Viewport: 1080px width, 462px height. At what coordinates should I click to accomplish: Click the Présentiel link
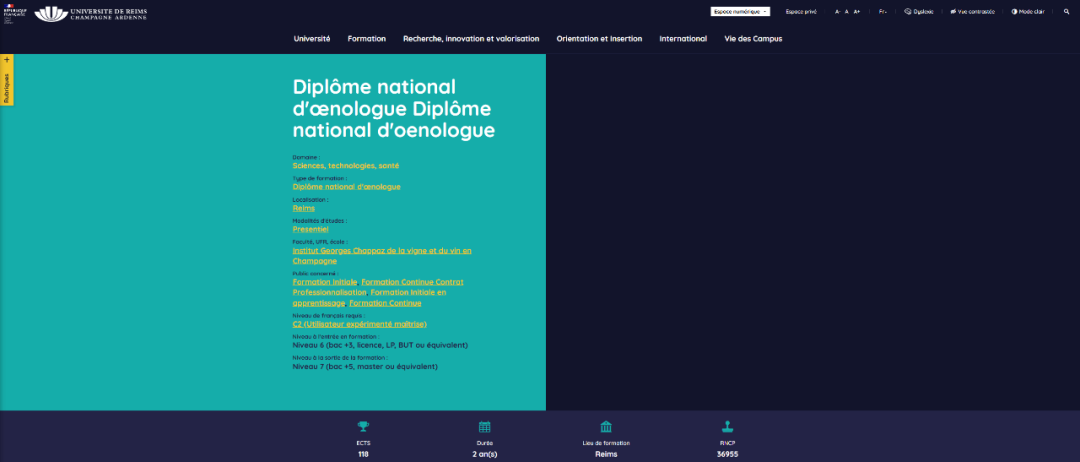pyautogui.click(x=311, y=229)
